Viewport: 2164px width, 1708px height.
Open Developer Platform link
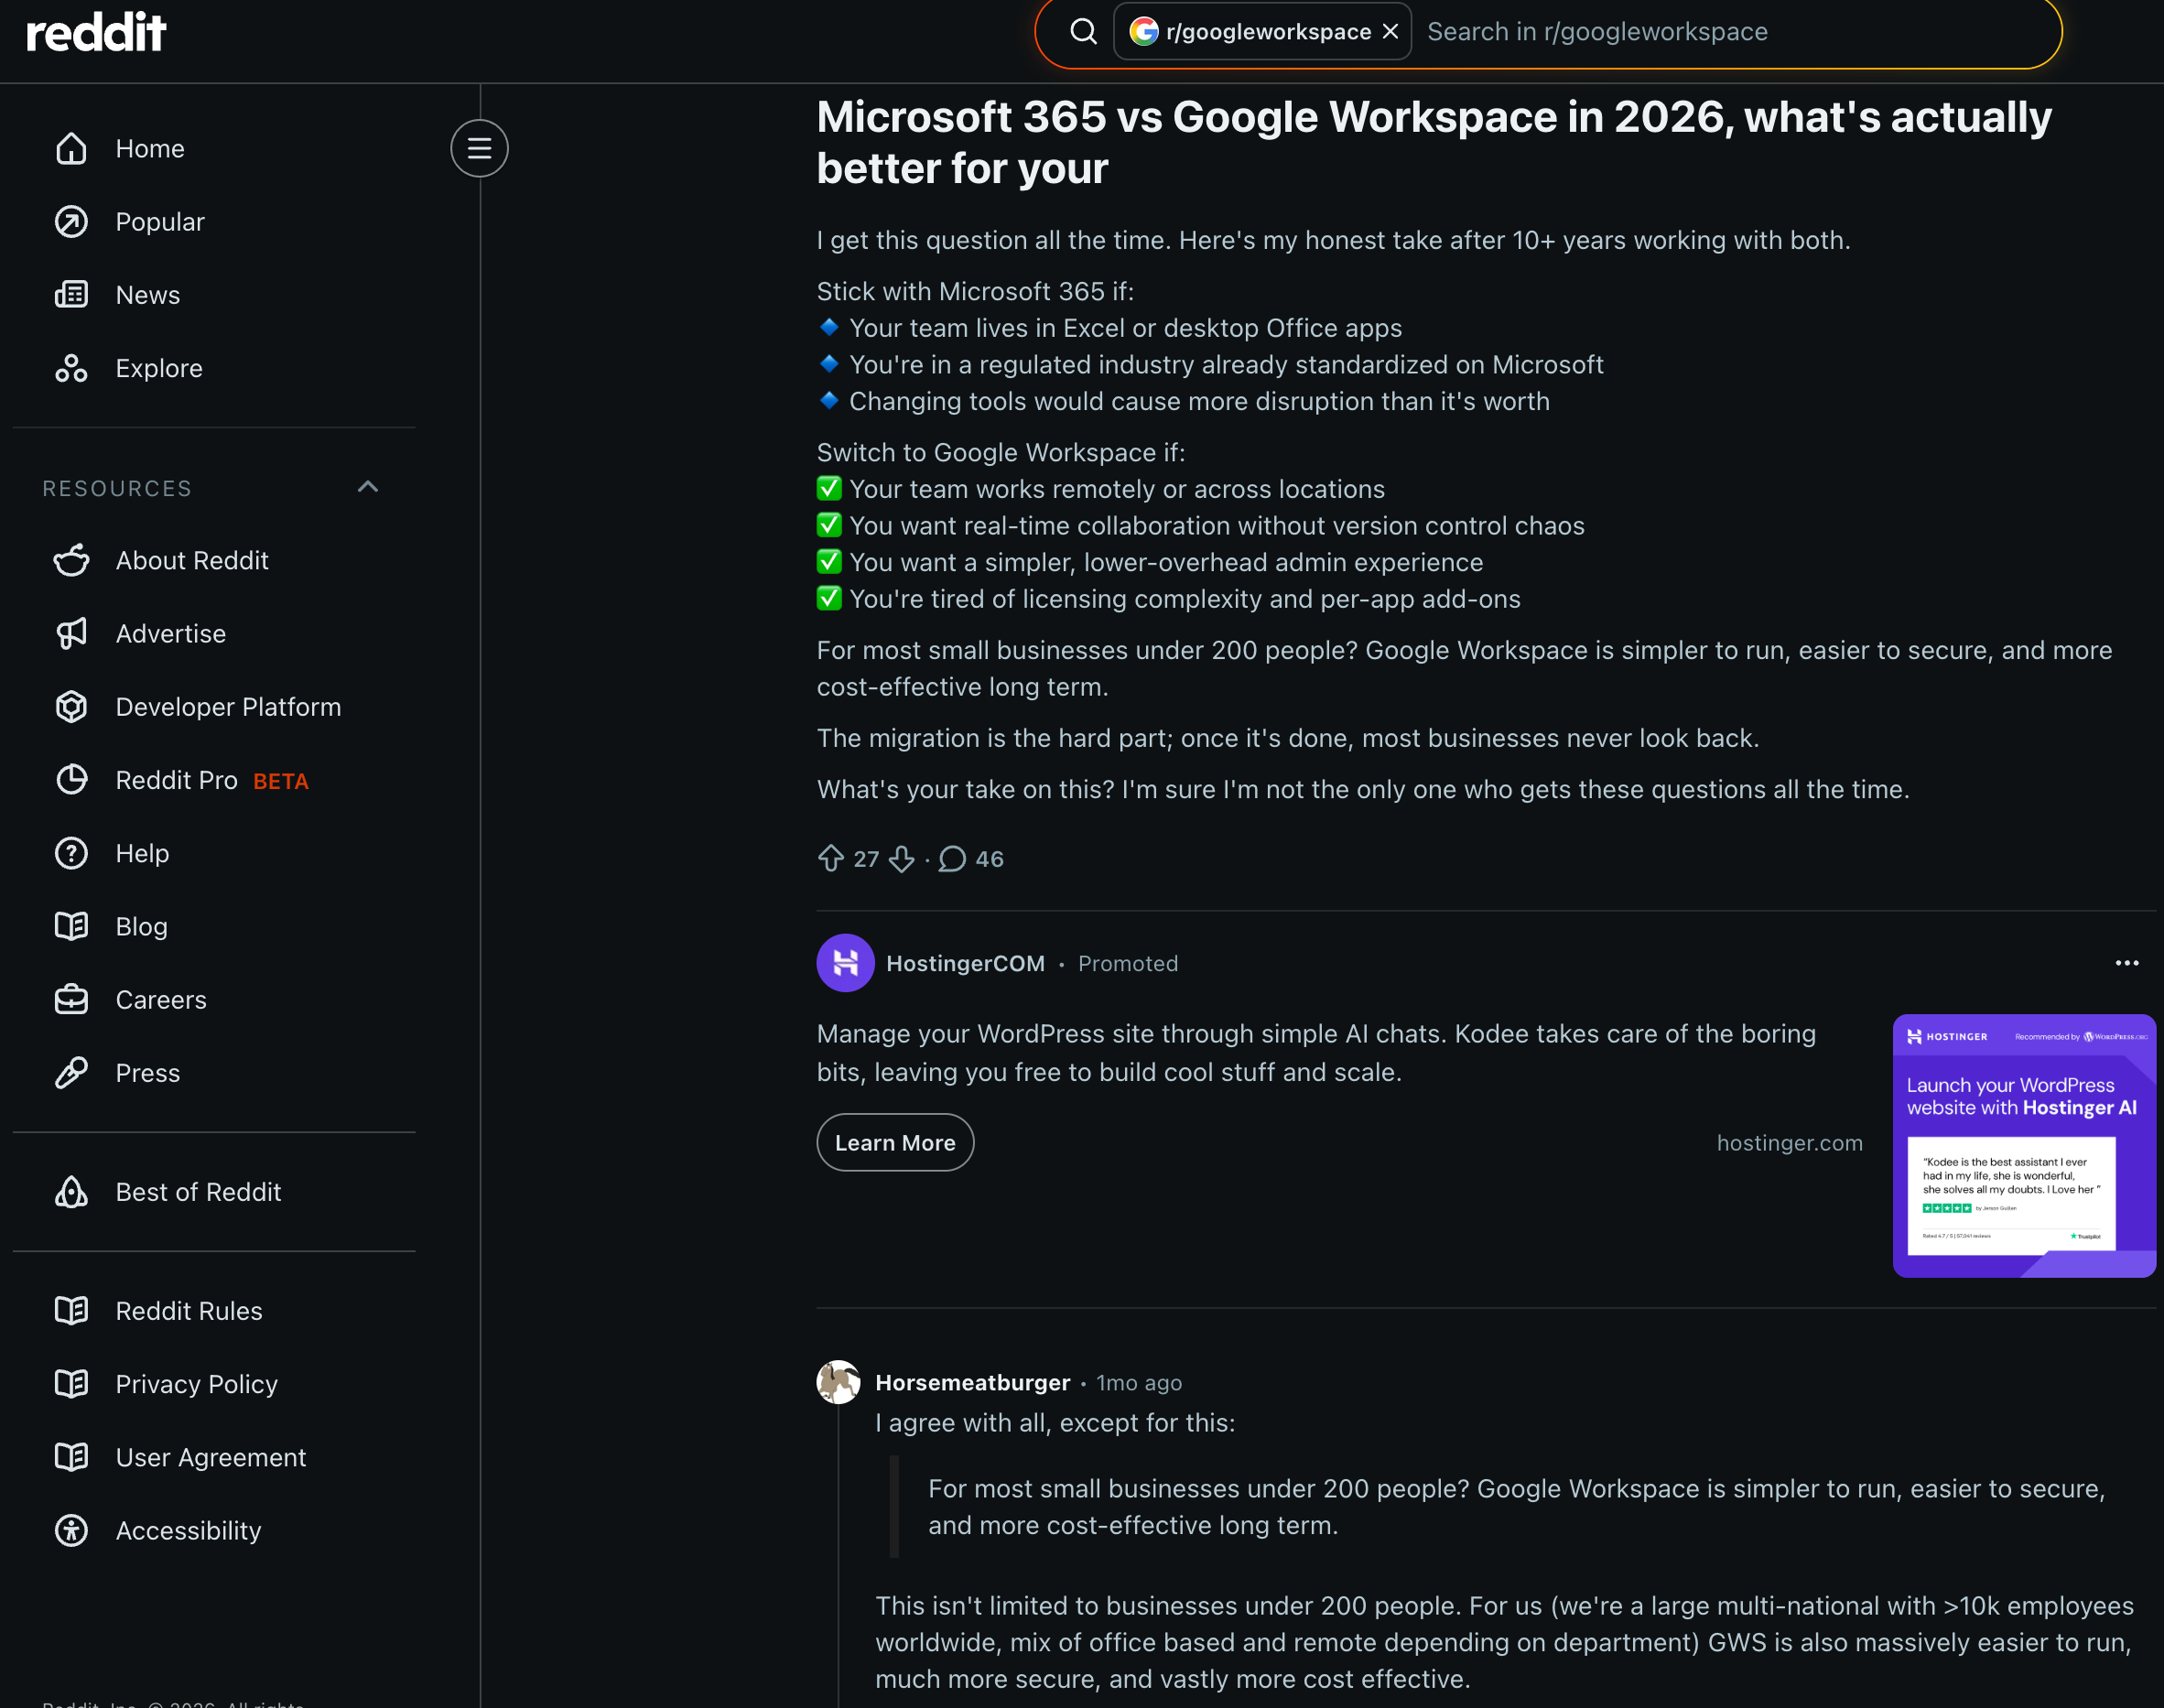[228, 706]
